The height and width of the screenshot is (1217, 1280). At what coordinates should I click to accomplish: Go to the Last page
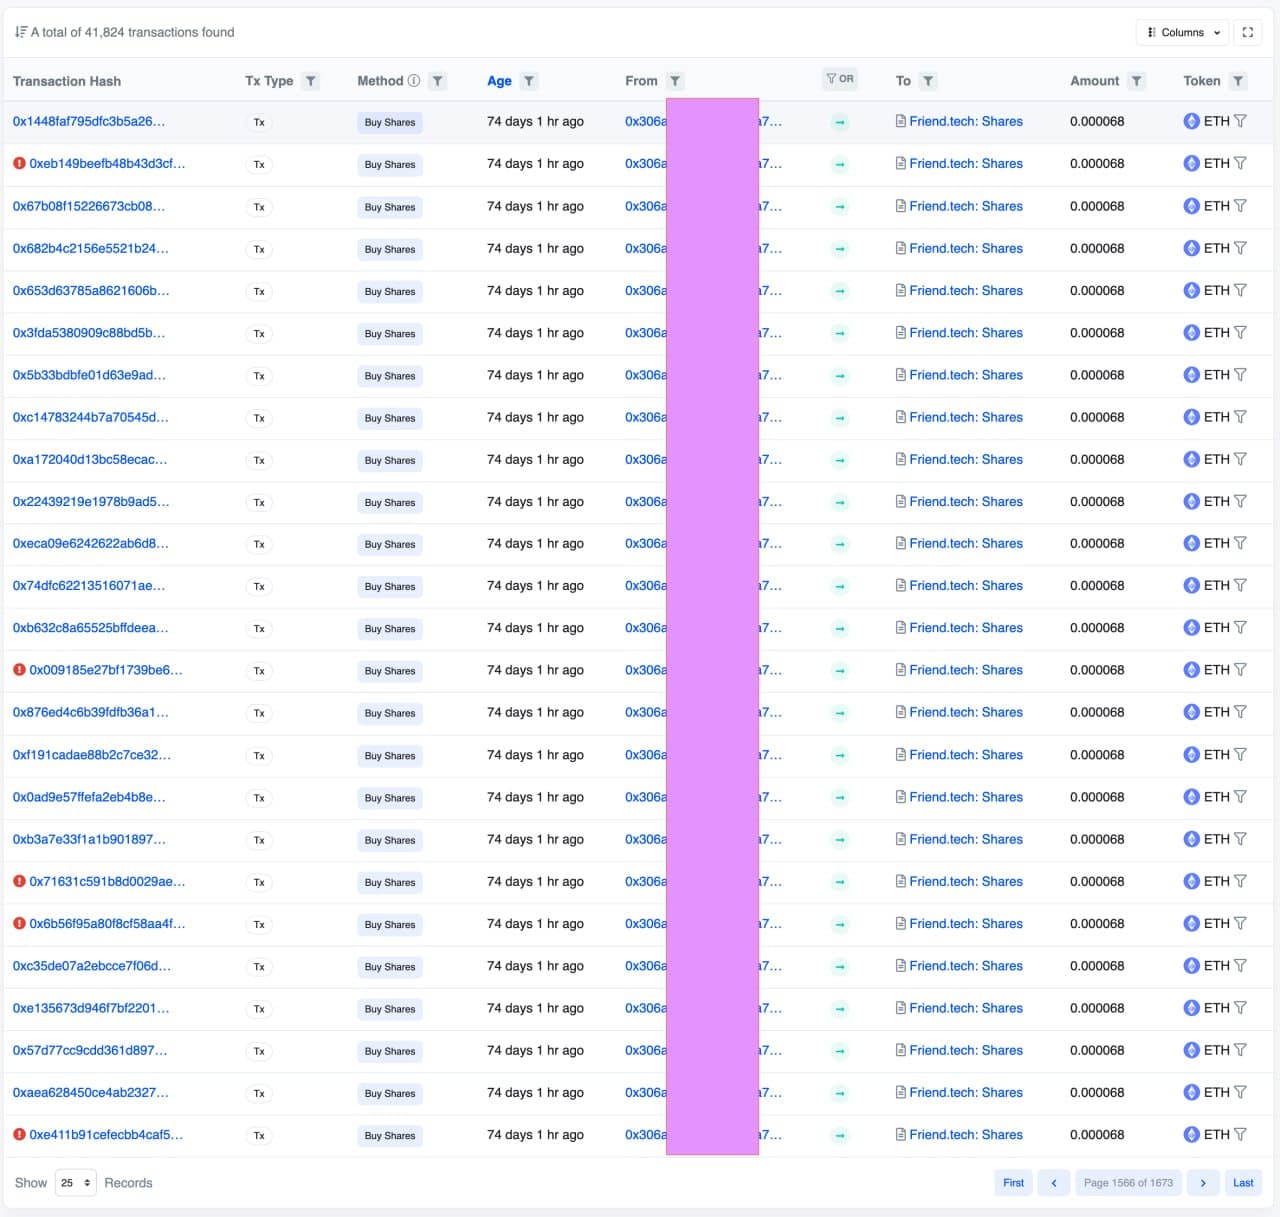(x=1243, y=1183)
